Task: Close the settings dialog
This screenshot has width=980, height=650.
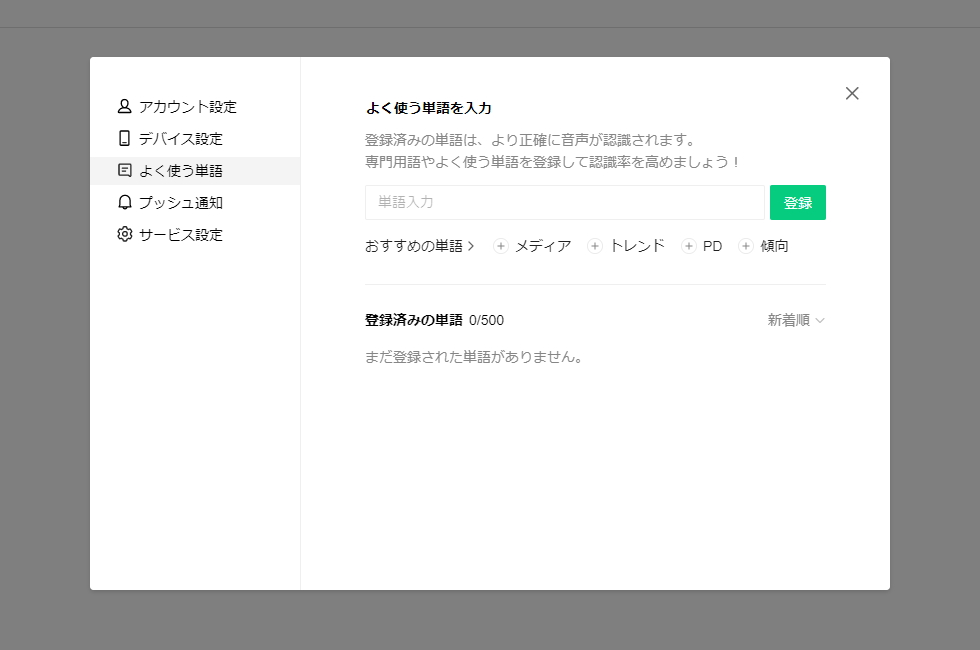Action: pos(852,93)
